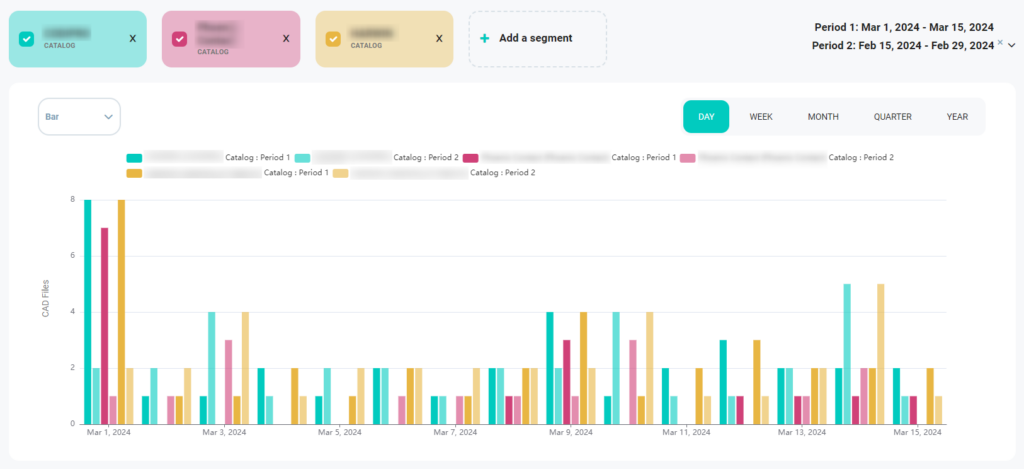Expand the period selector chevron
1024x469 pixels.
pyautogui.click(x=1012, y=46)
